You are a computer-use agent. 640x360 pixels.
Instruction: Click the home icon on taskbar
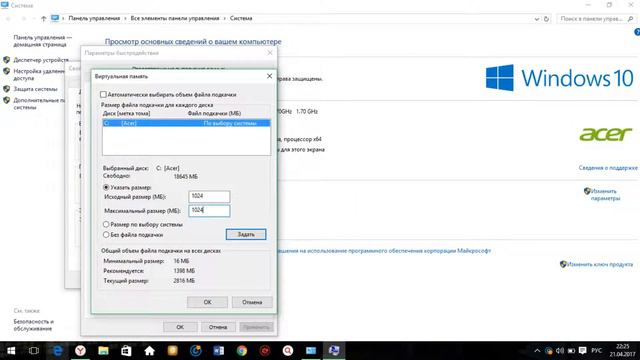[x=149, y=351]
